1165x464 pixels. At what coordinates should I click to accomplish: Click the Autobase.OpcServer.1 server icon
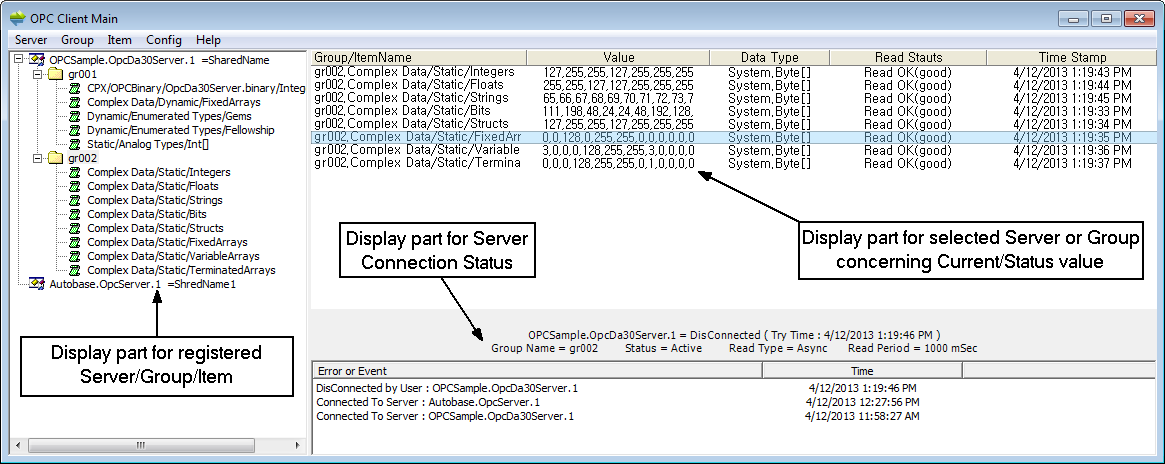click(x=37, y=284)
